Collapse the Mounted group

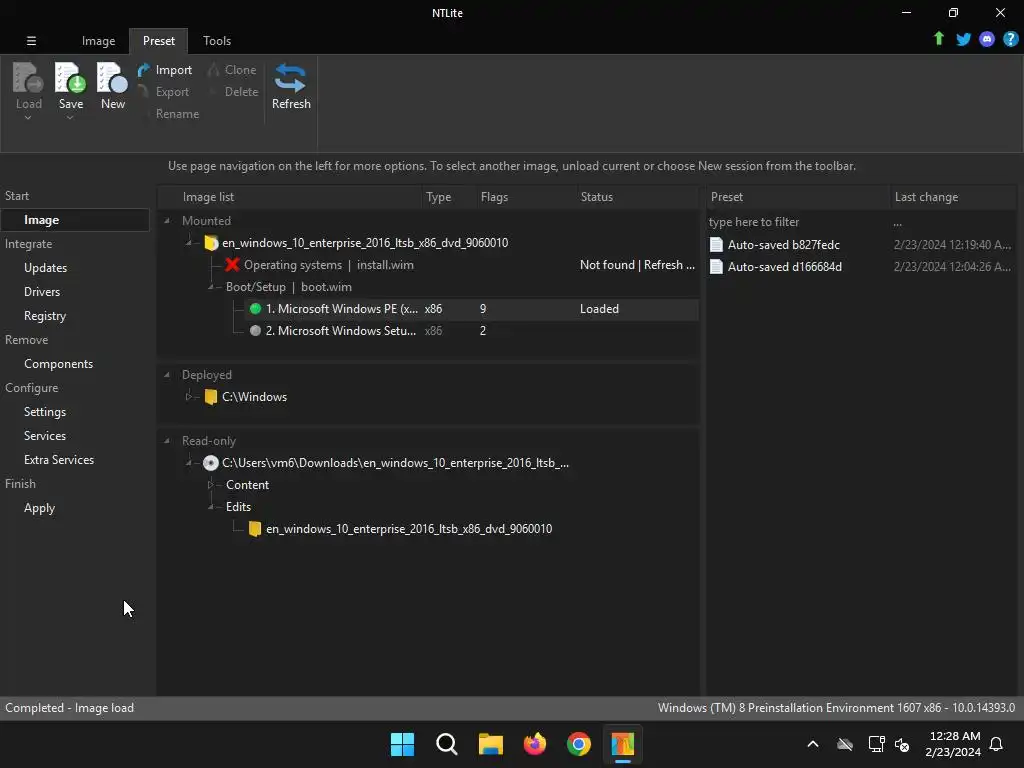pyautogui.click(x=167, y=221)
